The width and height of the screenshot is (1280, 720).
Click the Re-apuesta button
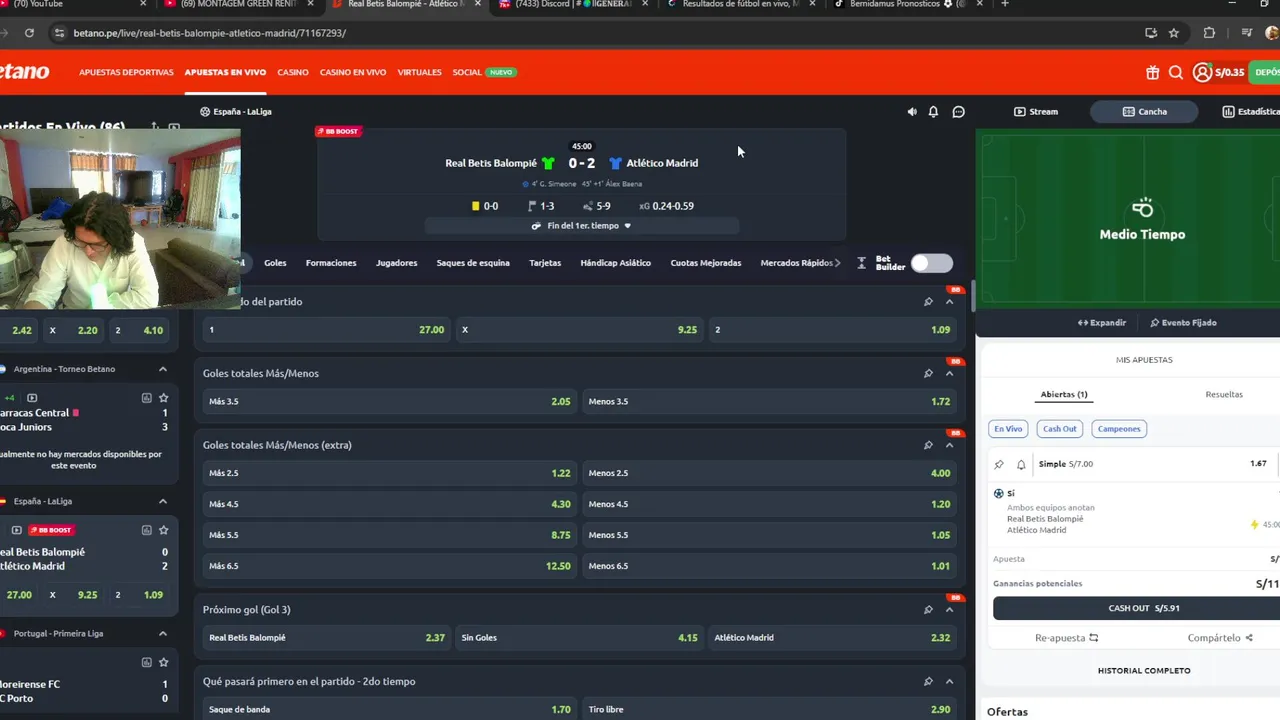pos(1066,638)
